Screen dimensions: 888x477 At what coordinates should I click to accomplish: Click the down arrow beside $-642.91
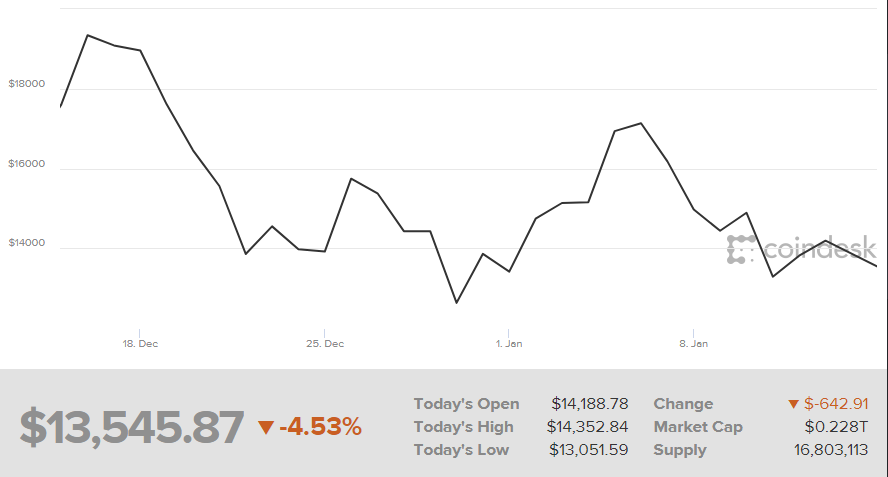point(793,404)
